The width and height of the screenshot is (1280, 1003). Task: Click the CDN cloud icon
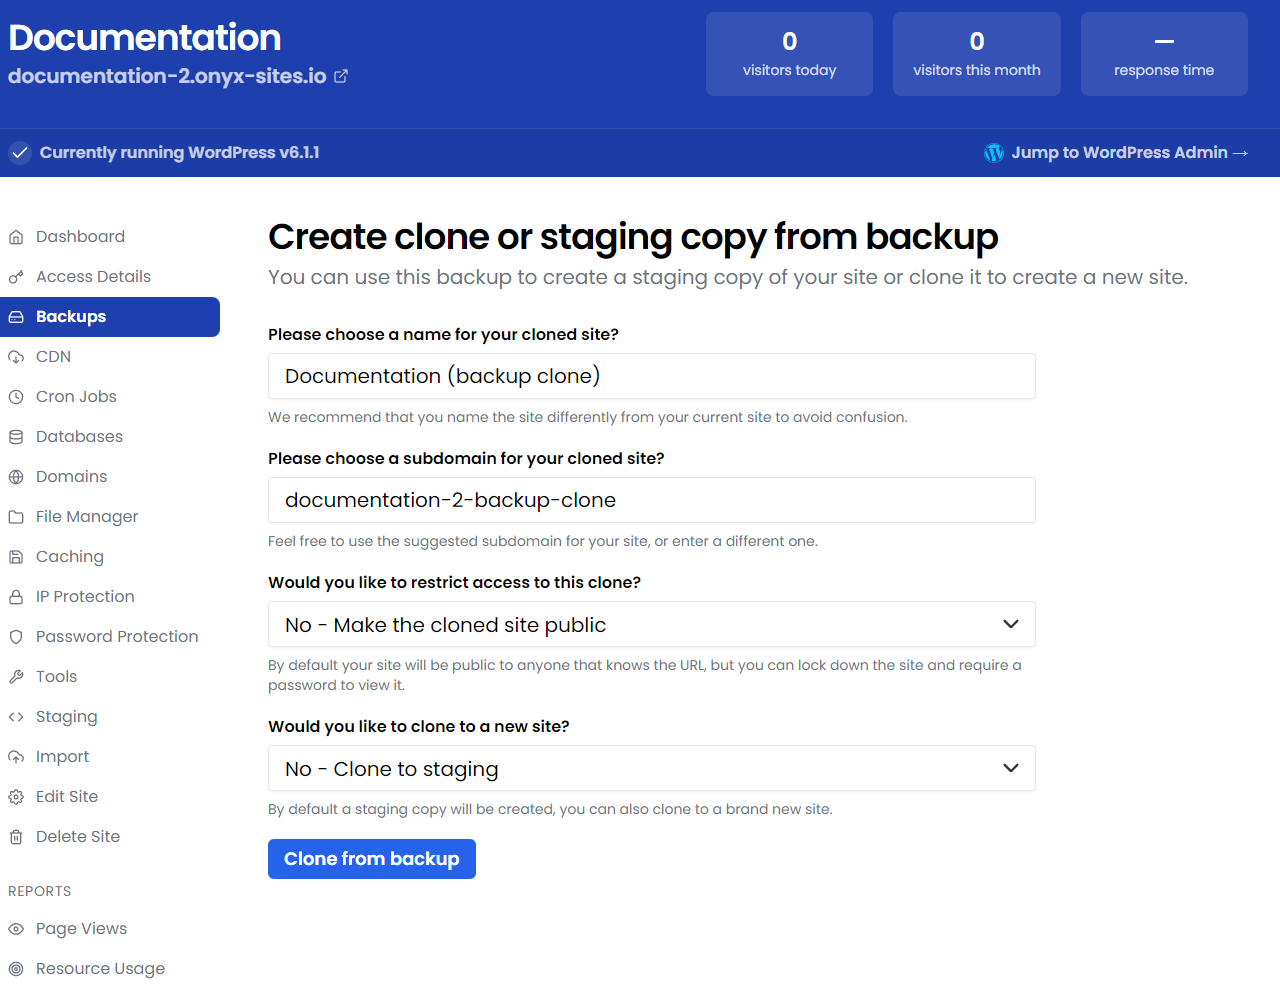[16, 357]
